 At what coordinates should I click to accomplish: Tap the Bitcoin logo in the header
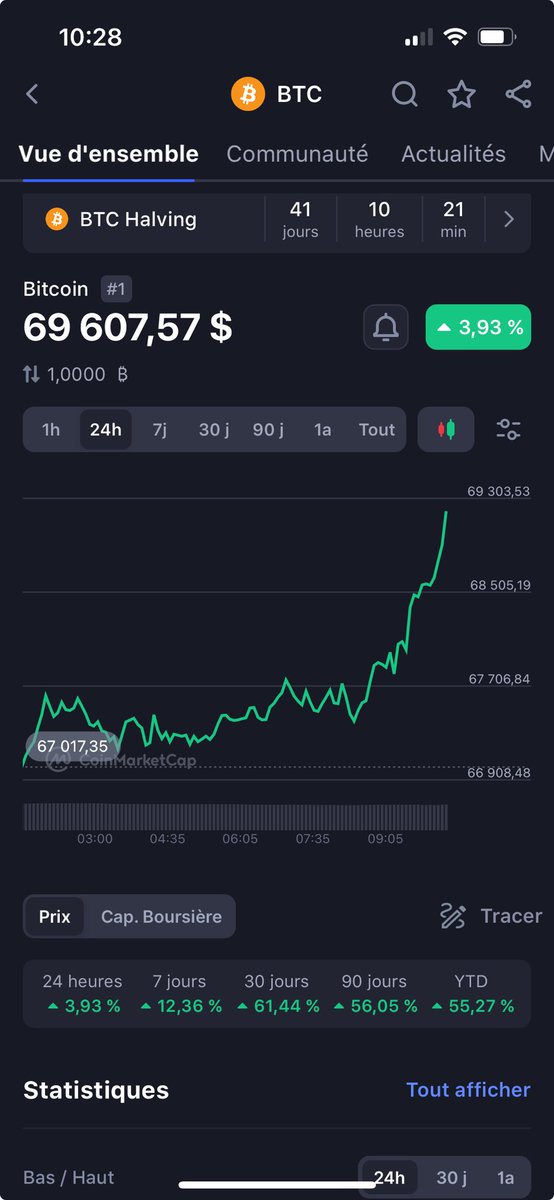tap(247, 94)
